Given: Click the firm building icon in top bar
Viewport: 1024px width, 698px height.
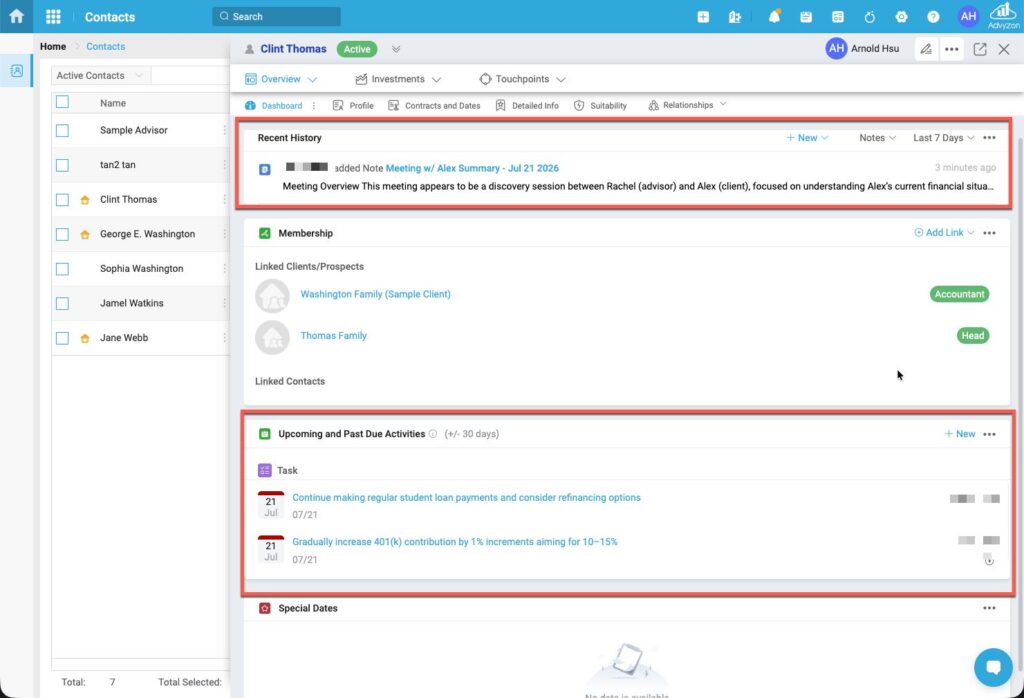Looking at the screenshot, I should [x=735, y=17].
